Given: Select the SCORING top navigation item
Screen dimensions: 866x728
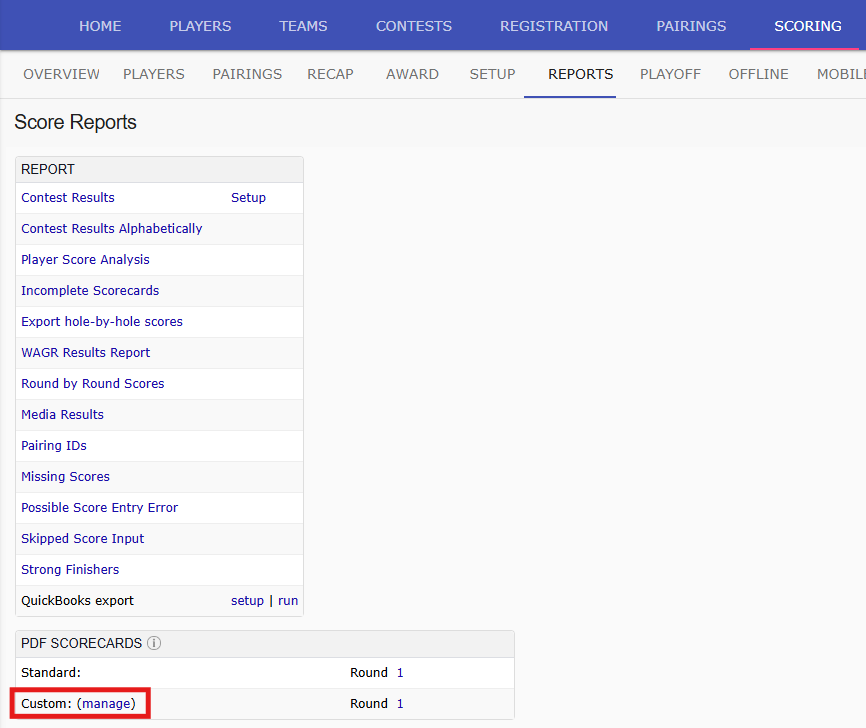Looking at the screenshot, I should tap(807, 26).
